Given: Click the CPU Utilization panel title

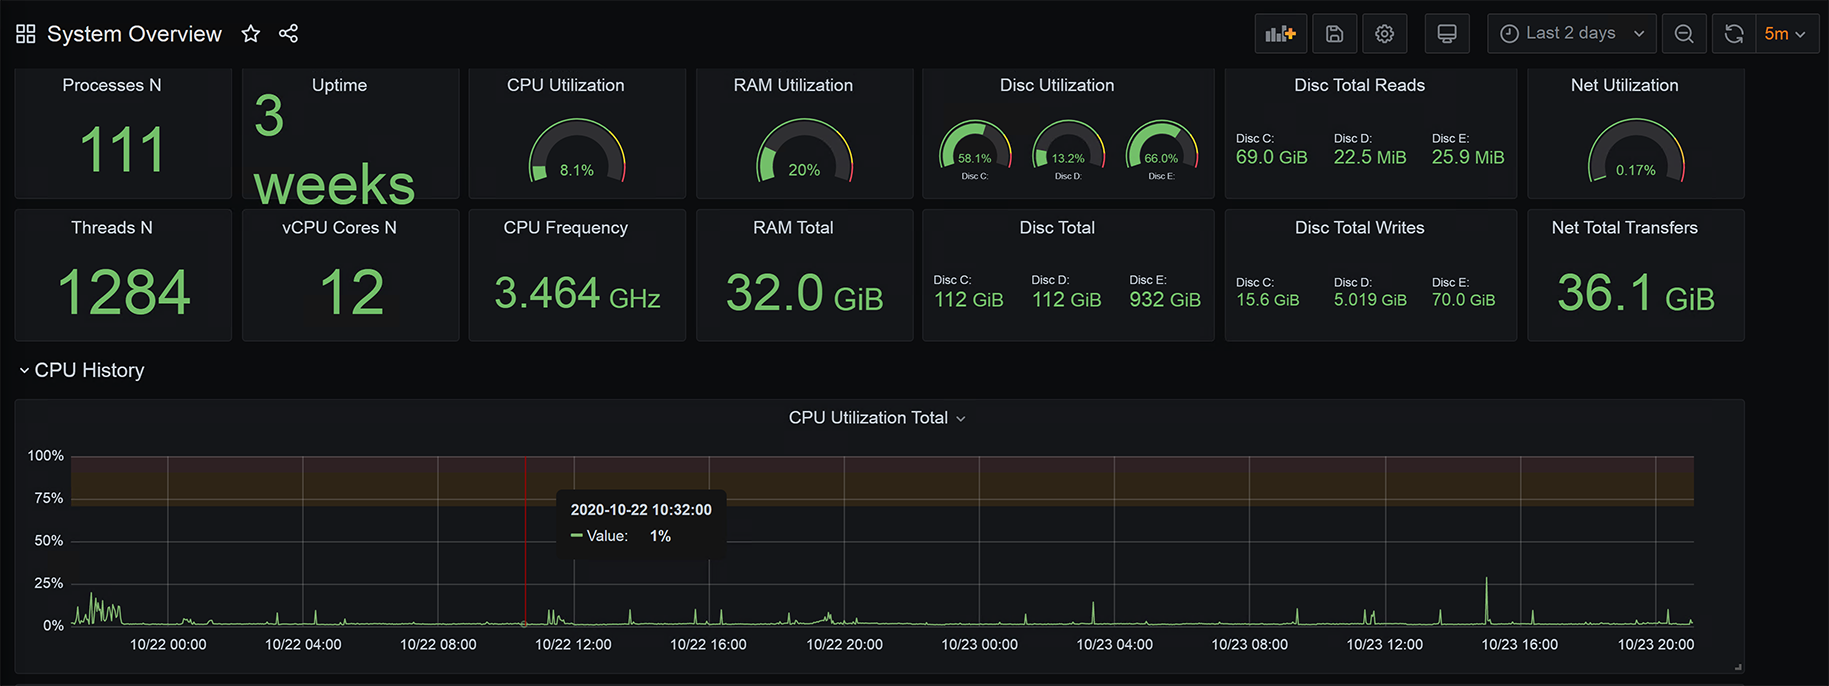Looking at the screenshot, I should click(565, 85).
